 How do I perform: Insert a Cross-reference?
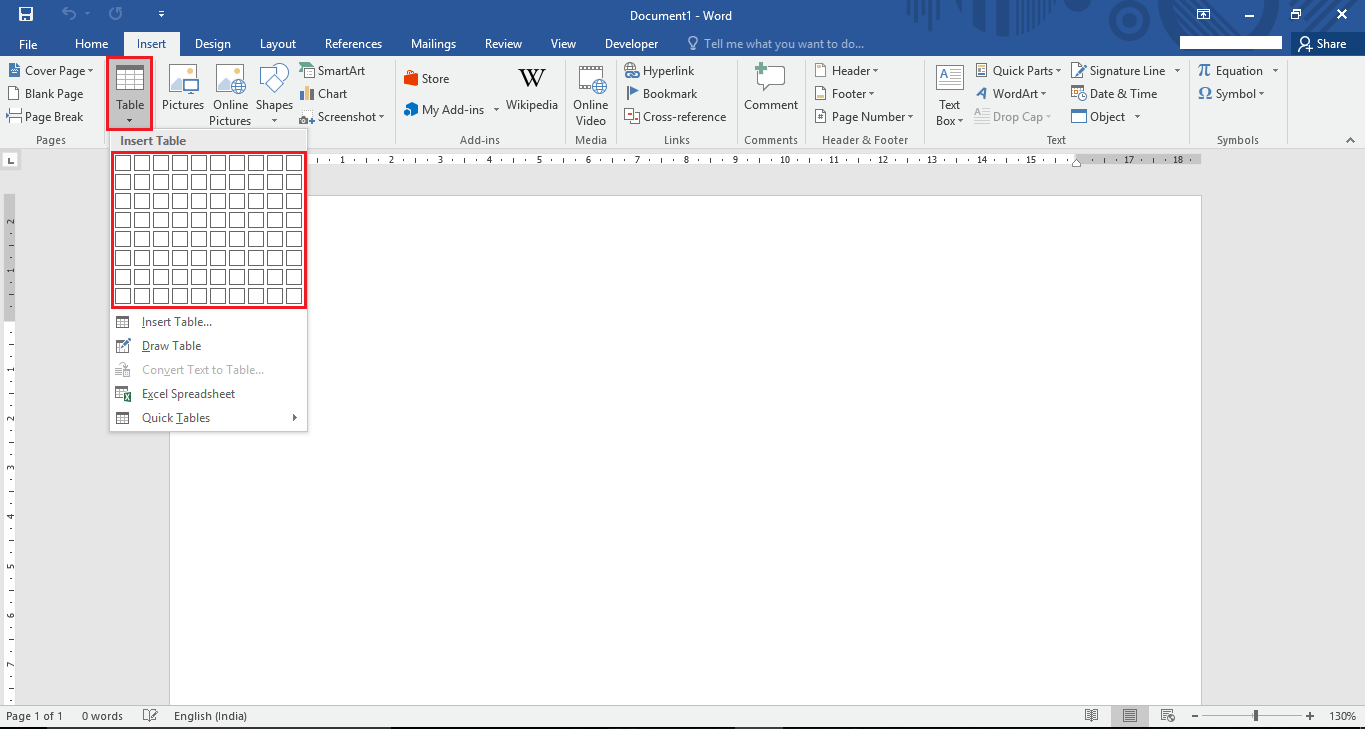tap(676, 117)
